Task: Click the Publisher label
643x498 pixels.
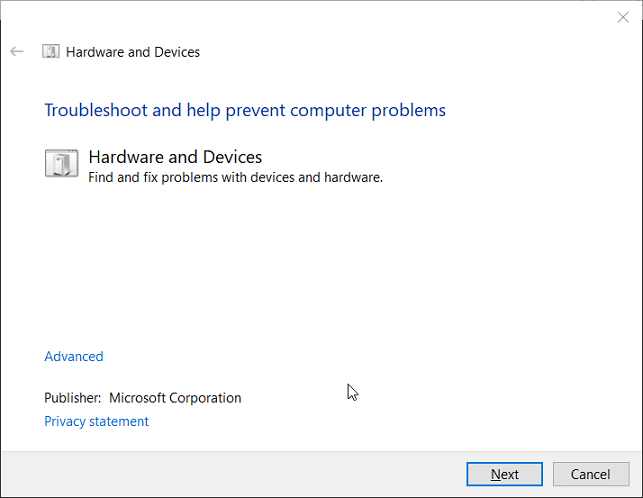Action: coord(73,398)
